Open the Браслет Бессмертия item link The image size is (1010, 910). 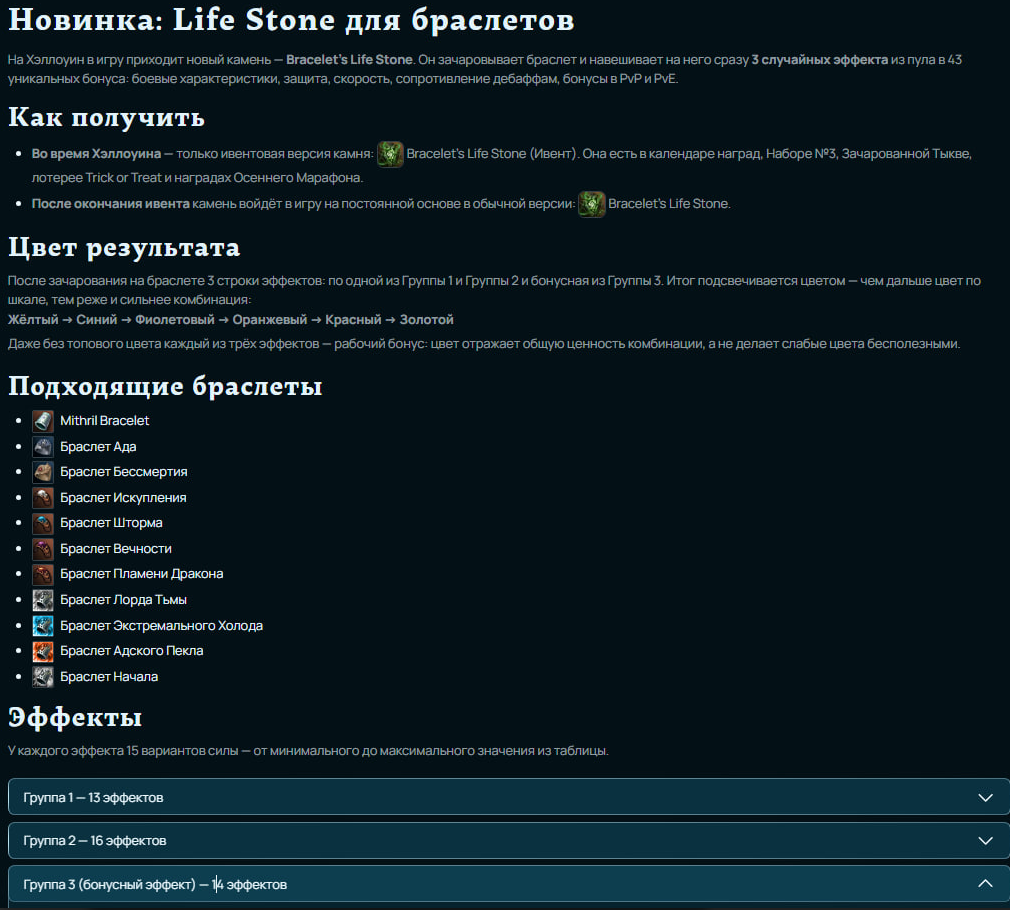pyautogui.click(x=124, y=471)
